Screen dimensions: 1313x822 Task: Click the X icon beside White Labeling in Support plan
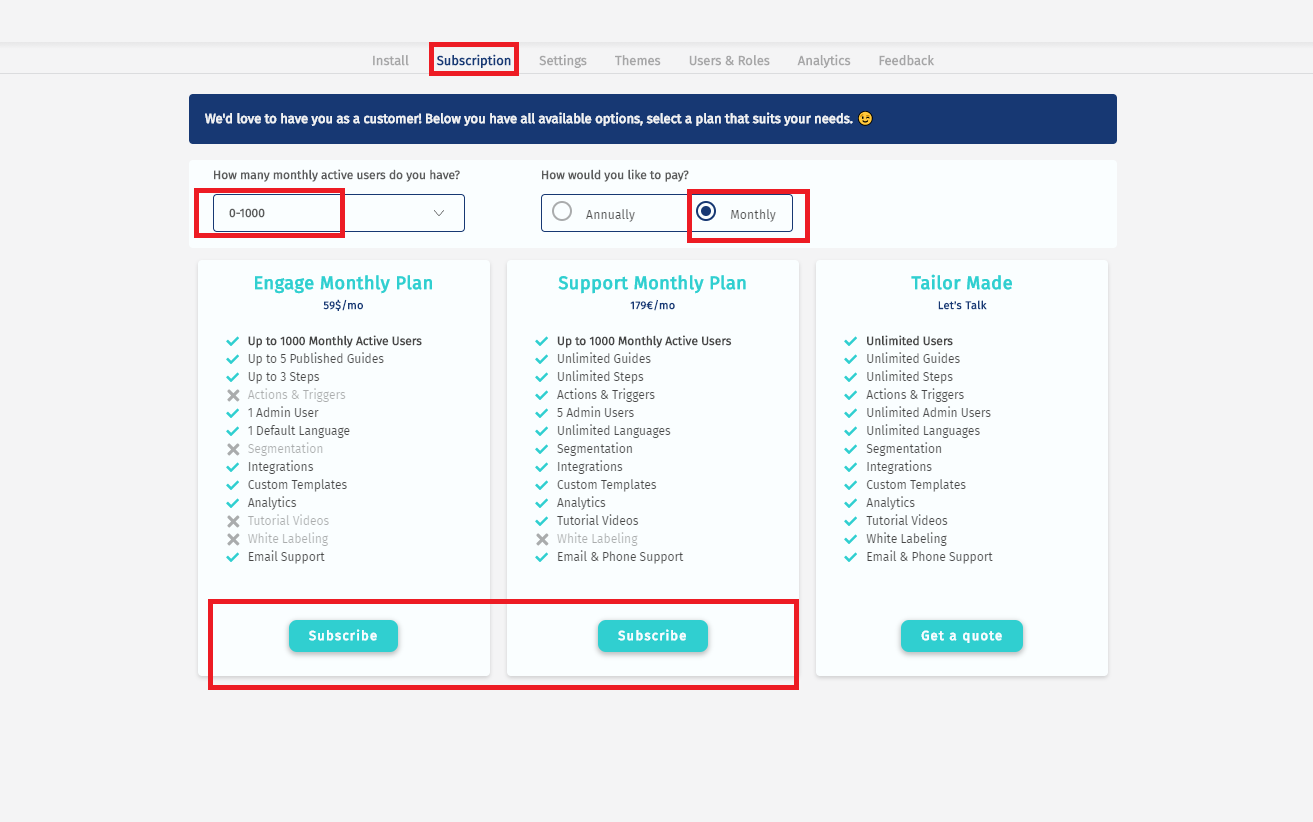point(542,539)
